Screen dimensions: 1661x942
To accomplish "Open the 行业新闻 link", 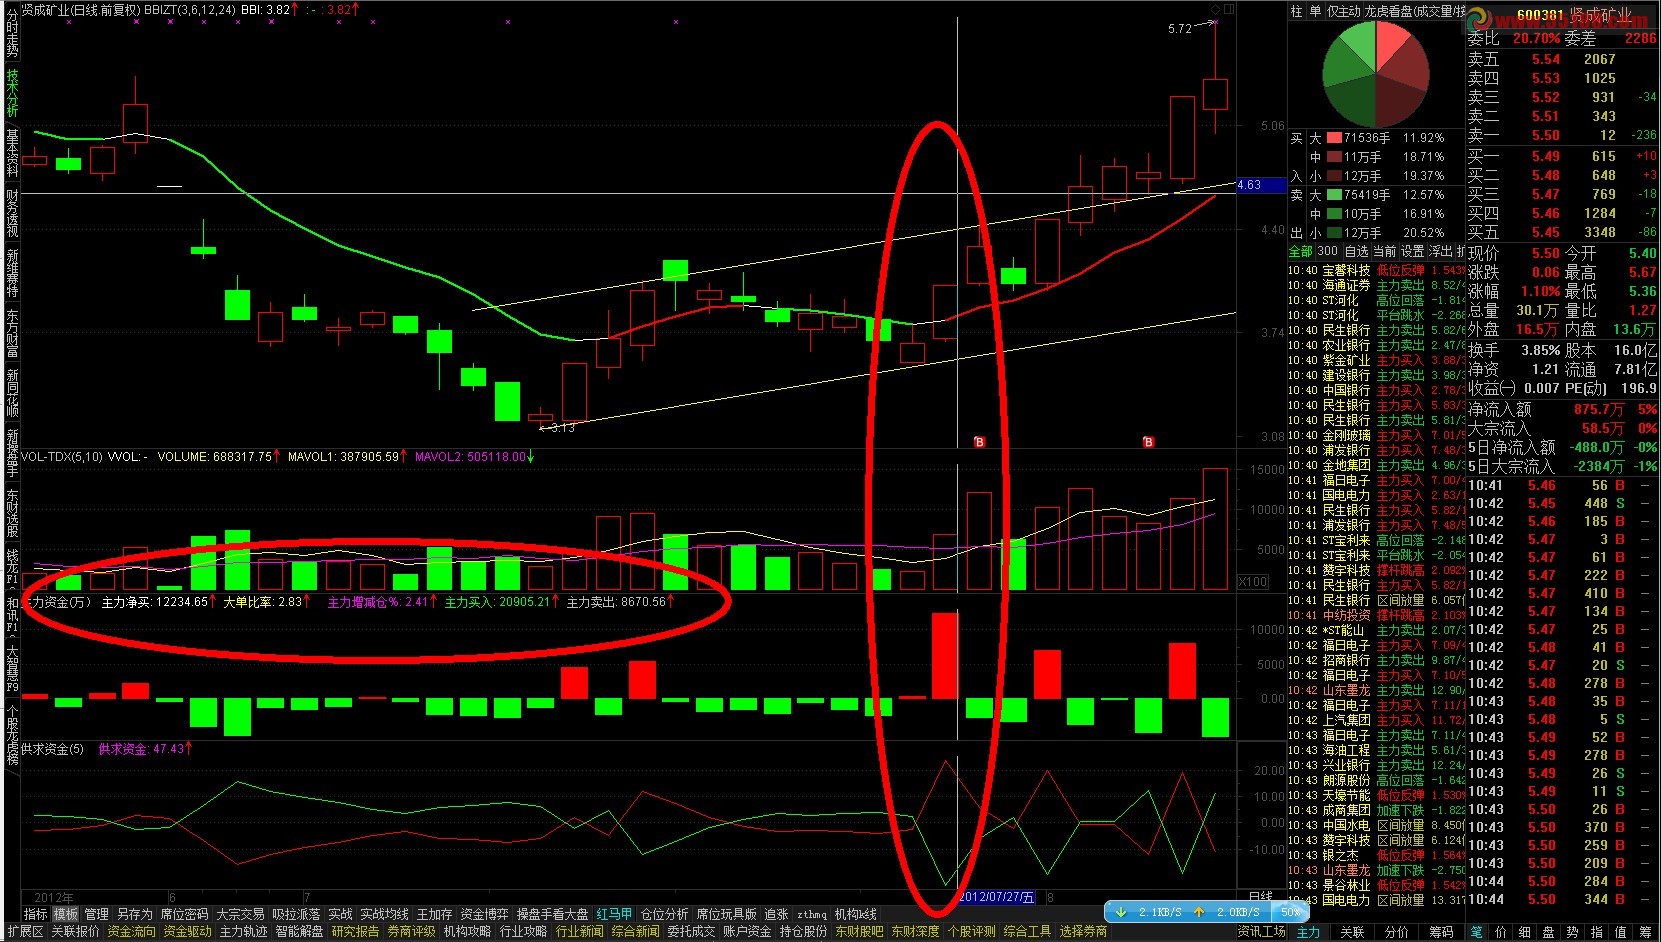I will coord(579,931).
